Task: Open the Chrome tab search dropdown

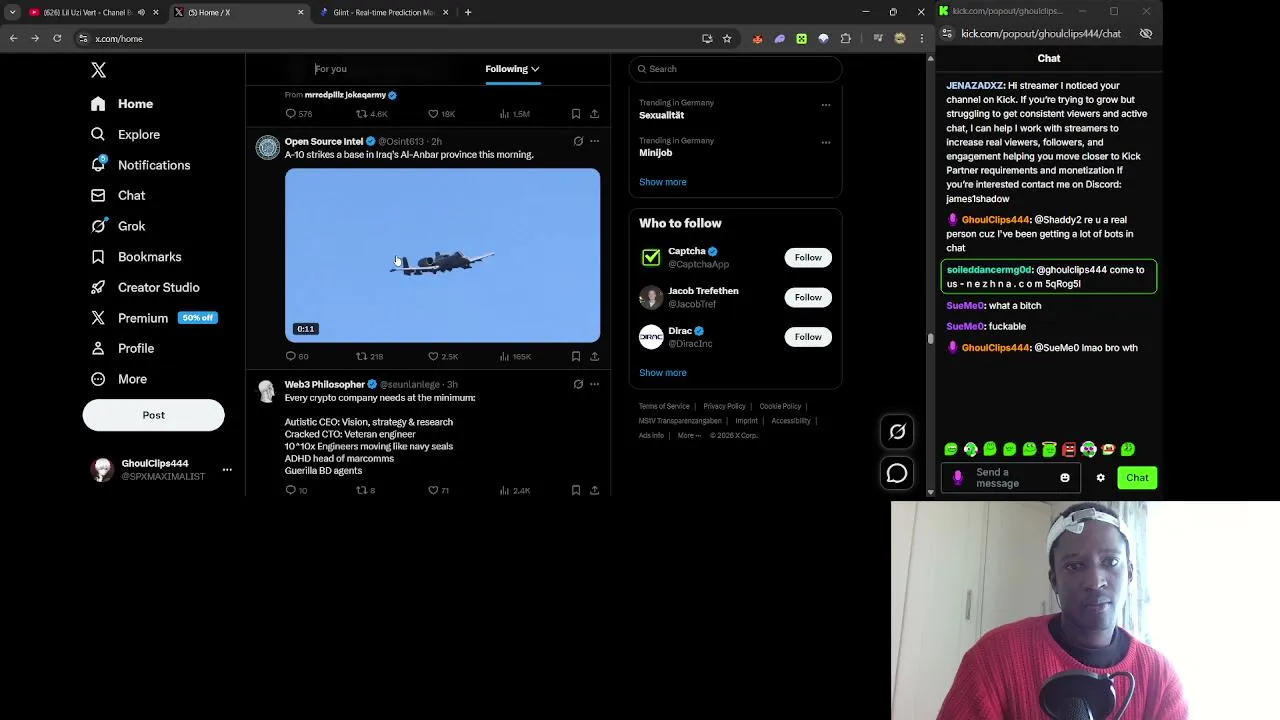Action: (12, 12)
